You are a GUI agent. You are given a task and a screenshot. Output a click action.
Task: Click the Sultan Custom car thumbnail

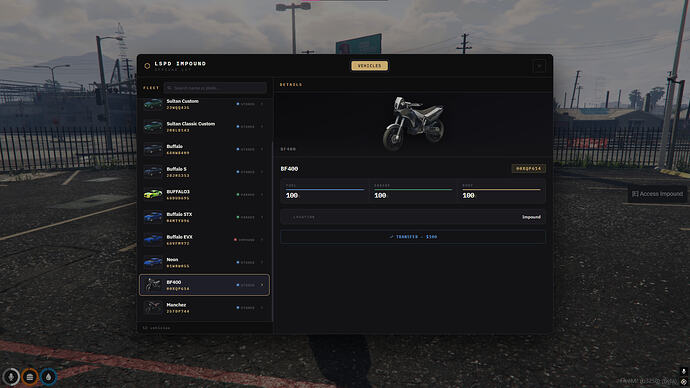coord(153,104)
